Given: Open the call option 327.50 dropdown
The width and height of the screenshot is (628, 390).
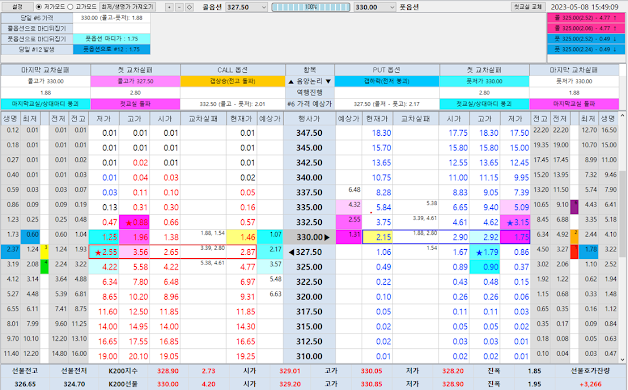Looking at the screenshot, I should click(x=264, y=7).
